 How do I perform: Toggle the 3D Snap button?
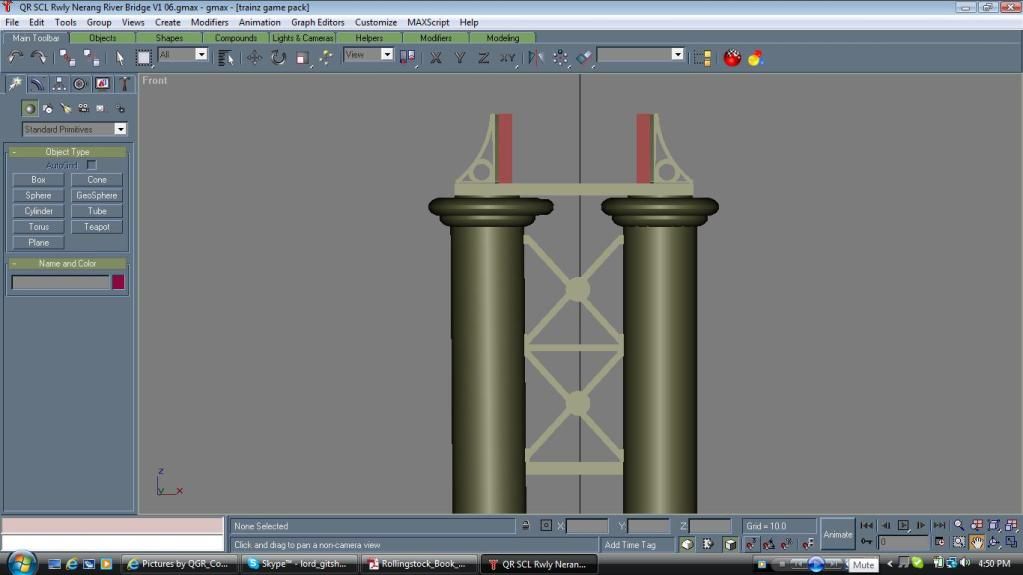(x=751, y=544)
